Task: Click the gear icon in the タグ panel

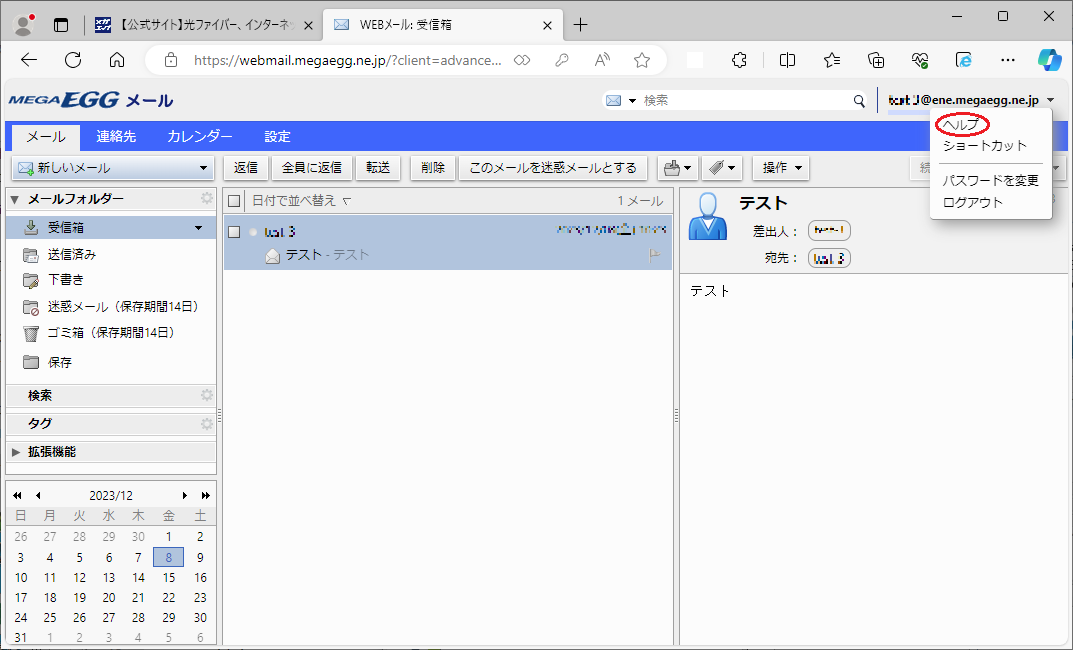Action: click(x=207, y=423)
